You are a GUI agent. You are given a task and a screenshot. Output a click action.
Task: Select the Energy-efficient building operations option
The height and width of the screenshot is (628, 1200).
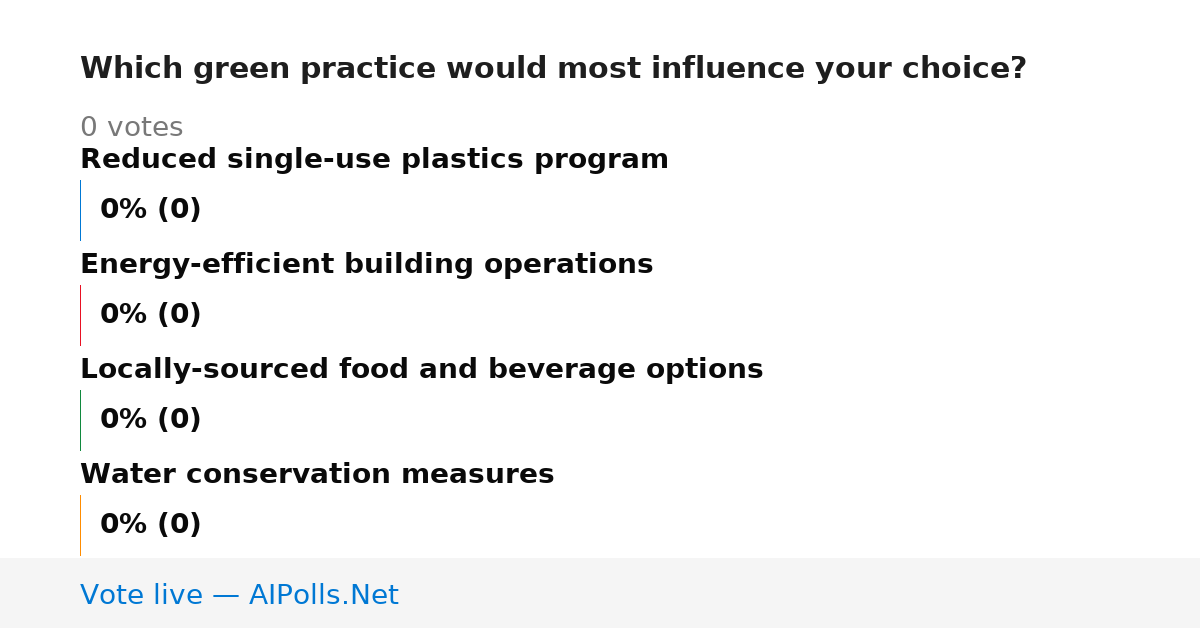(366, 264)
